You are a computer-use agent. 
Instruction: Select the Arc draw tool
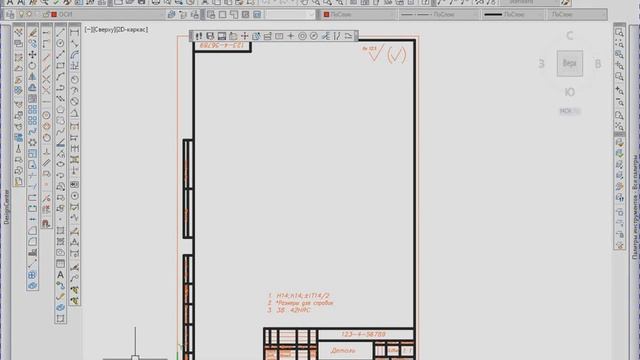[60, 76]
